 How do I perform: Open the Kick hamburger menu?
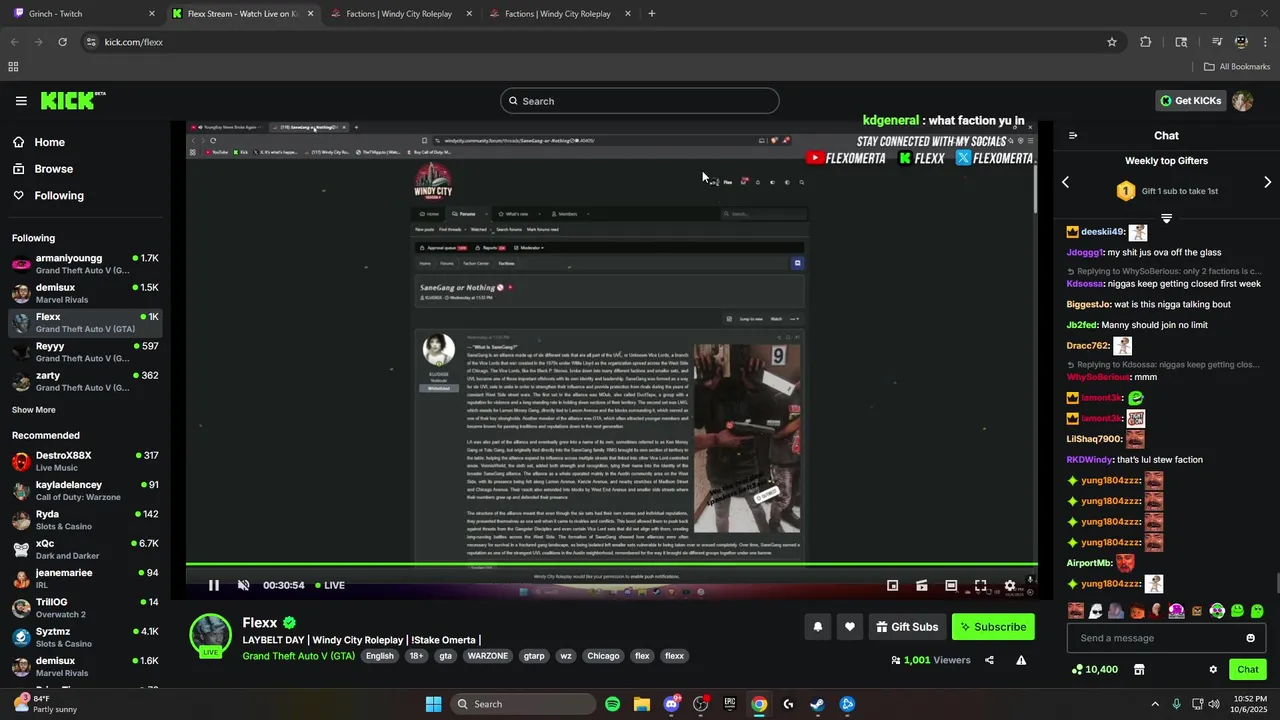pos(21,101)
